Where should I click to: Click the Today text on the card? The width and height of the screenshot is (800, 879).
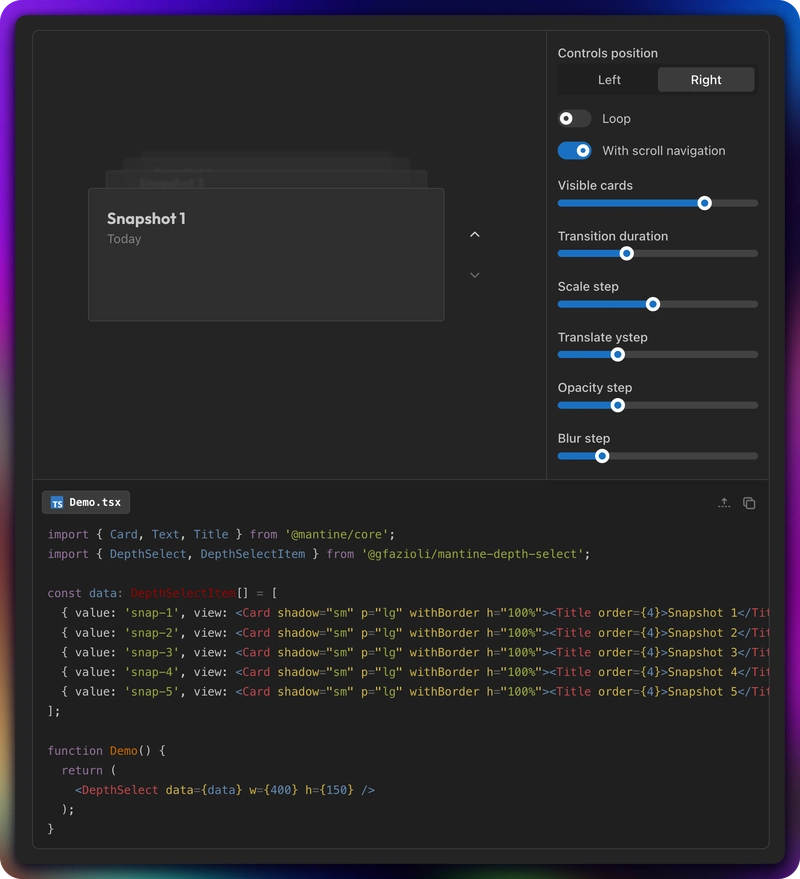tap(124, 239)
